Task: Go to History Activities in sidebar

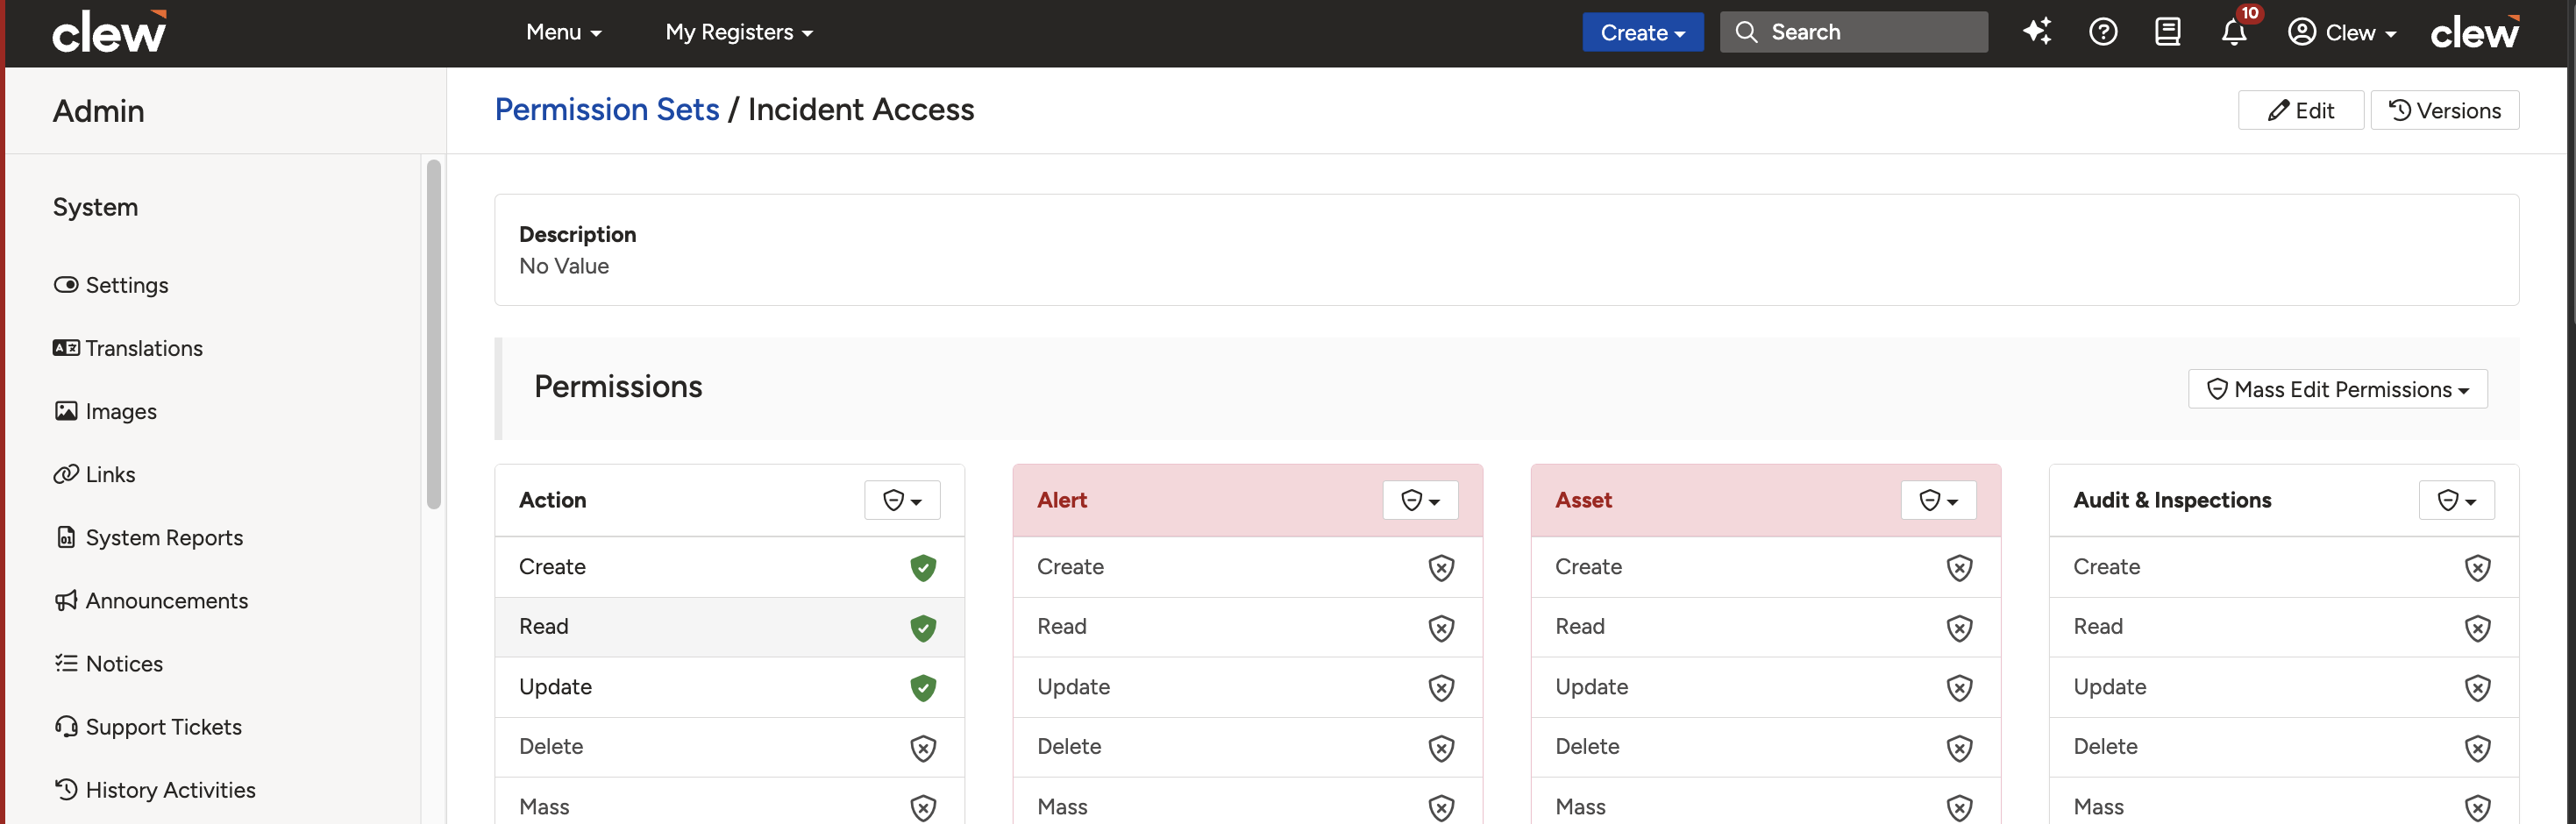Action: point(155,789)
